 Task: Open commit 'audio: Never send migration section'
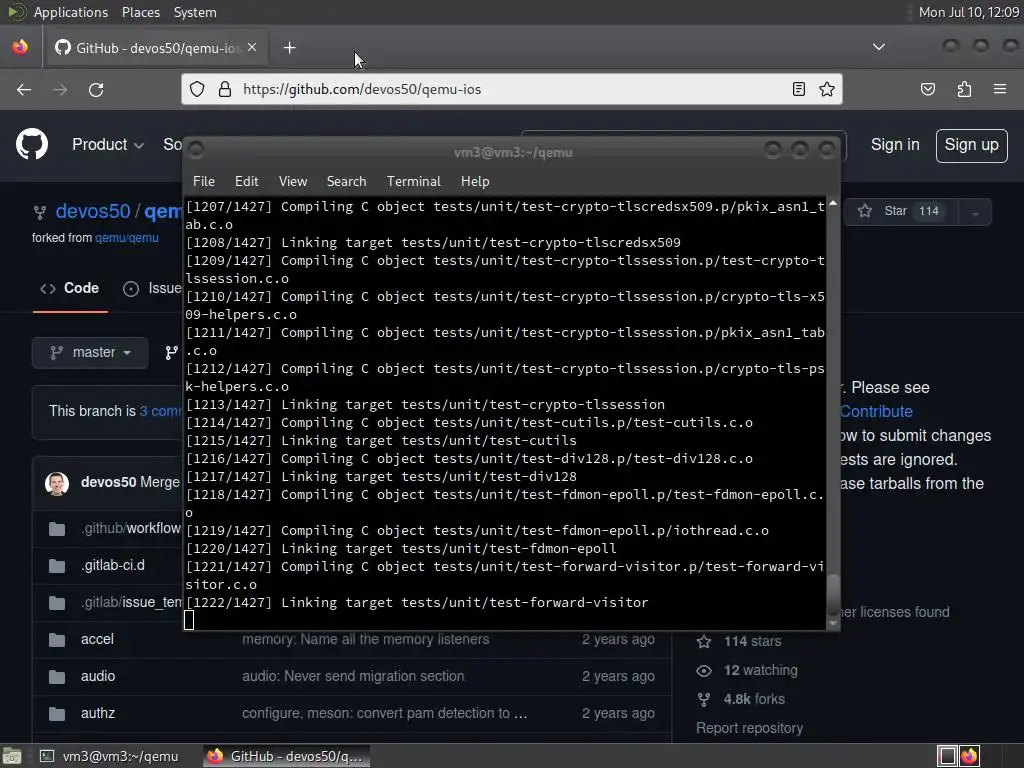(353, 676)
